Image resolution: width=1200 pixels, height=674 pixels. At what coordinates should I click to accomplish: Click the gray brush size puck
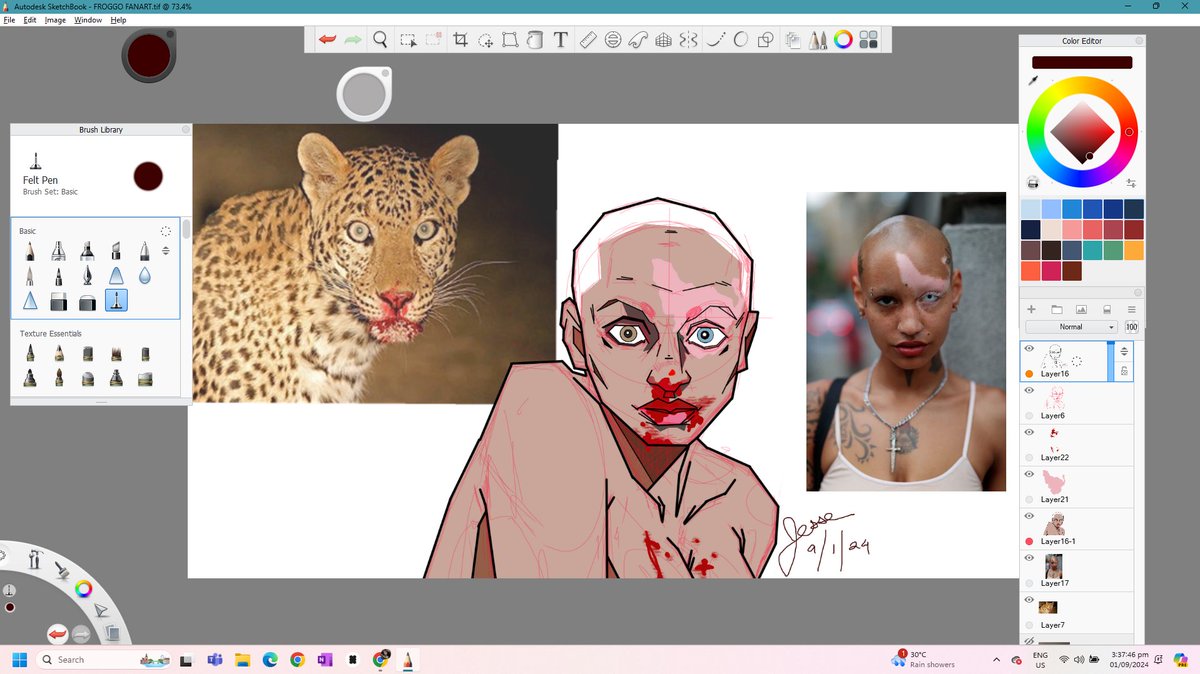click(363, 95)
